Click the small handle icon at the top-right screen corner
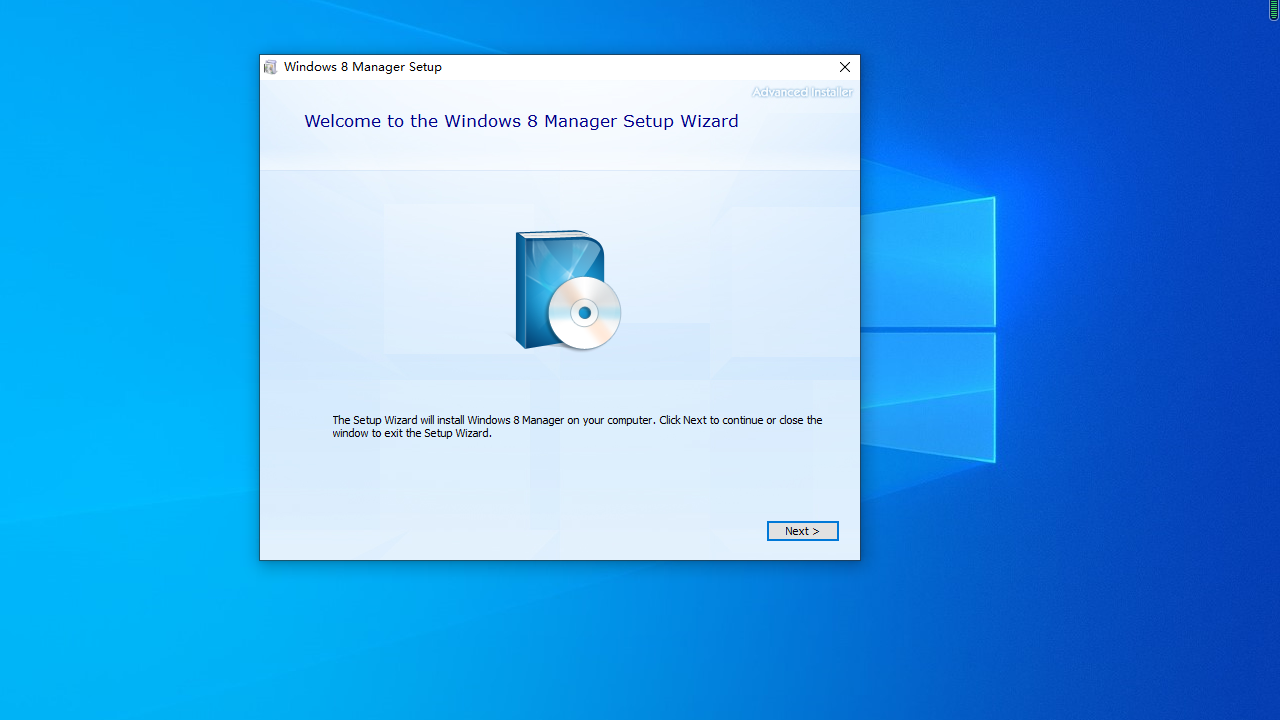1280x720 pixels. (x=1273, y=10)
